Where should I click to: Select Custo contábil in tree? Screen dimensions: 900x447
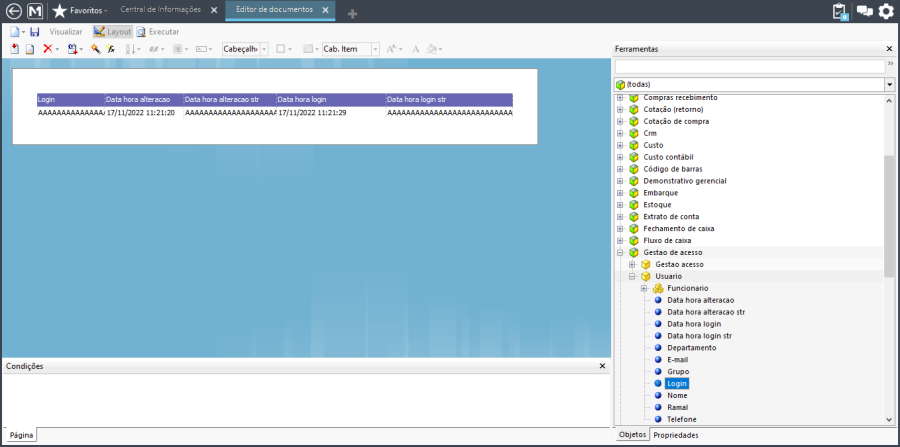click(x=669, y=157)
